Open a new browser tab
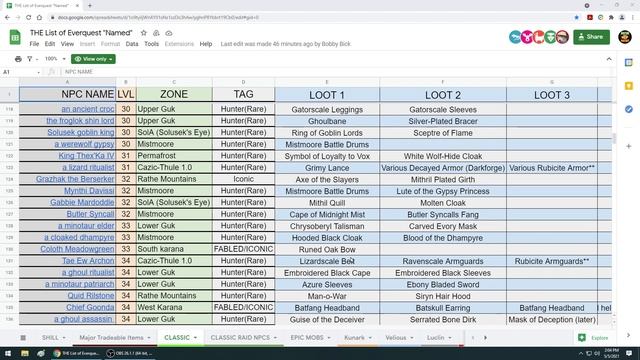640x360 pixels. [90, 6]
